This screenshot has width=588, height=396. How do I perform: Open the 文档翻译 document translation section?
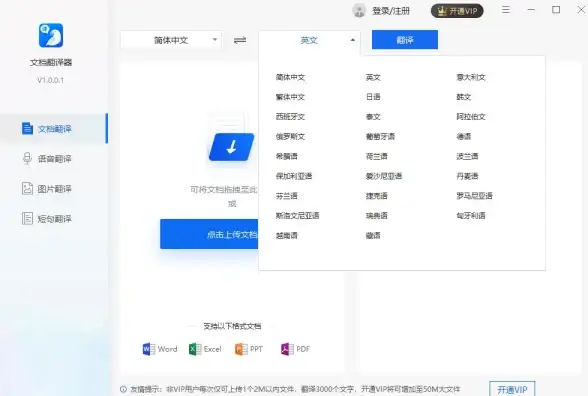click(54, 129)
